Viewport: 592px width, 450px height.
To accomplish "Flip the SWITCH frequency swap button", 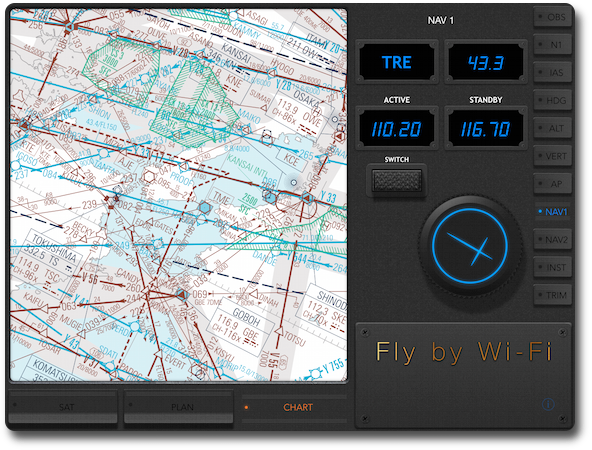I will coord(397,180).
